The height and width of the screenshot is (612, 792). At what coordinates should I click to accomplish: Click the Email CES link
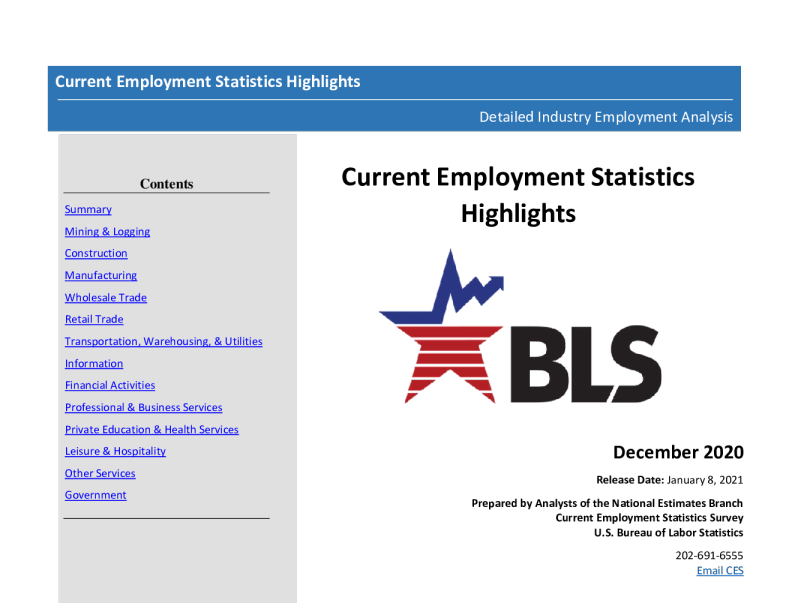point(719,571)
